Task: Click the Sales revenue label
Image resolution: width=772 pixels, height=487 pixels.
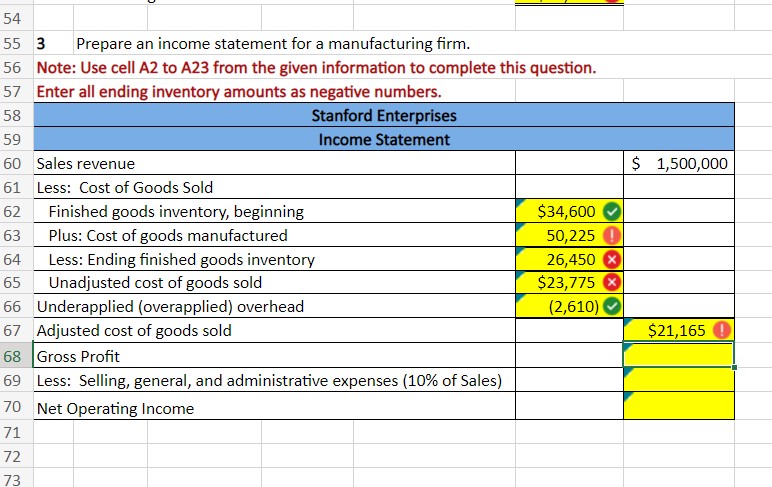Action: tap(86, 163)
